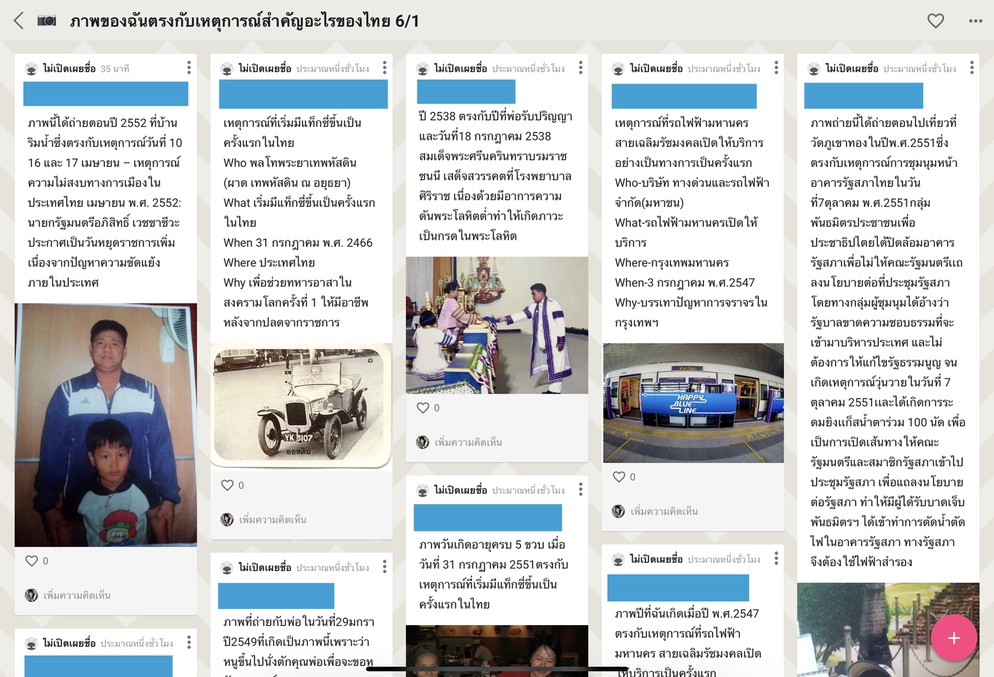Add a new post with the pink plus button
The width and height of the screenshot is (994, 677).
tap(954, 638)
